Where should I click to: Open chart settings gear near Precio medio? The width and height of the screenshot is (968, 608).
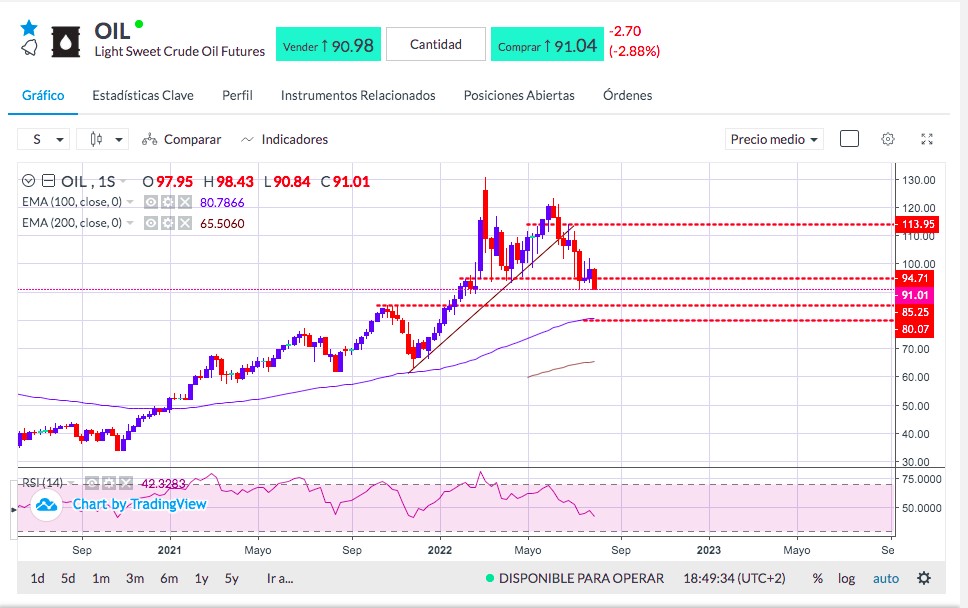point(888,139)
